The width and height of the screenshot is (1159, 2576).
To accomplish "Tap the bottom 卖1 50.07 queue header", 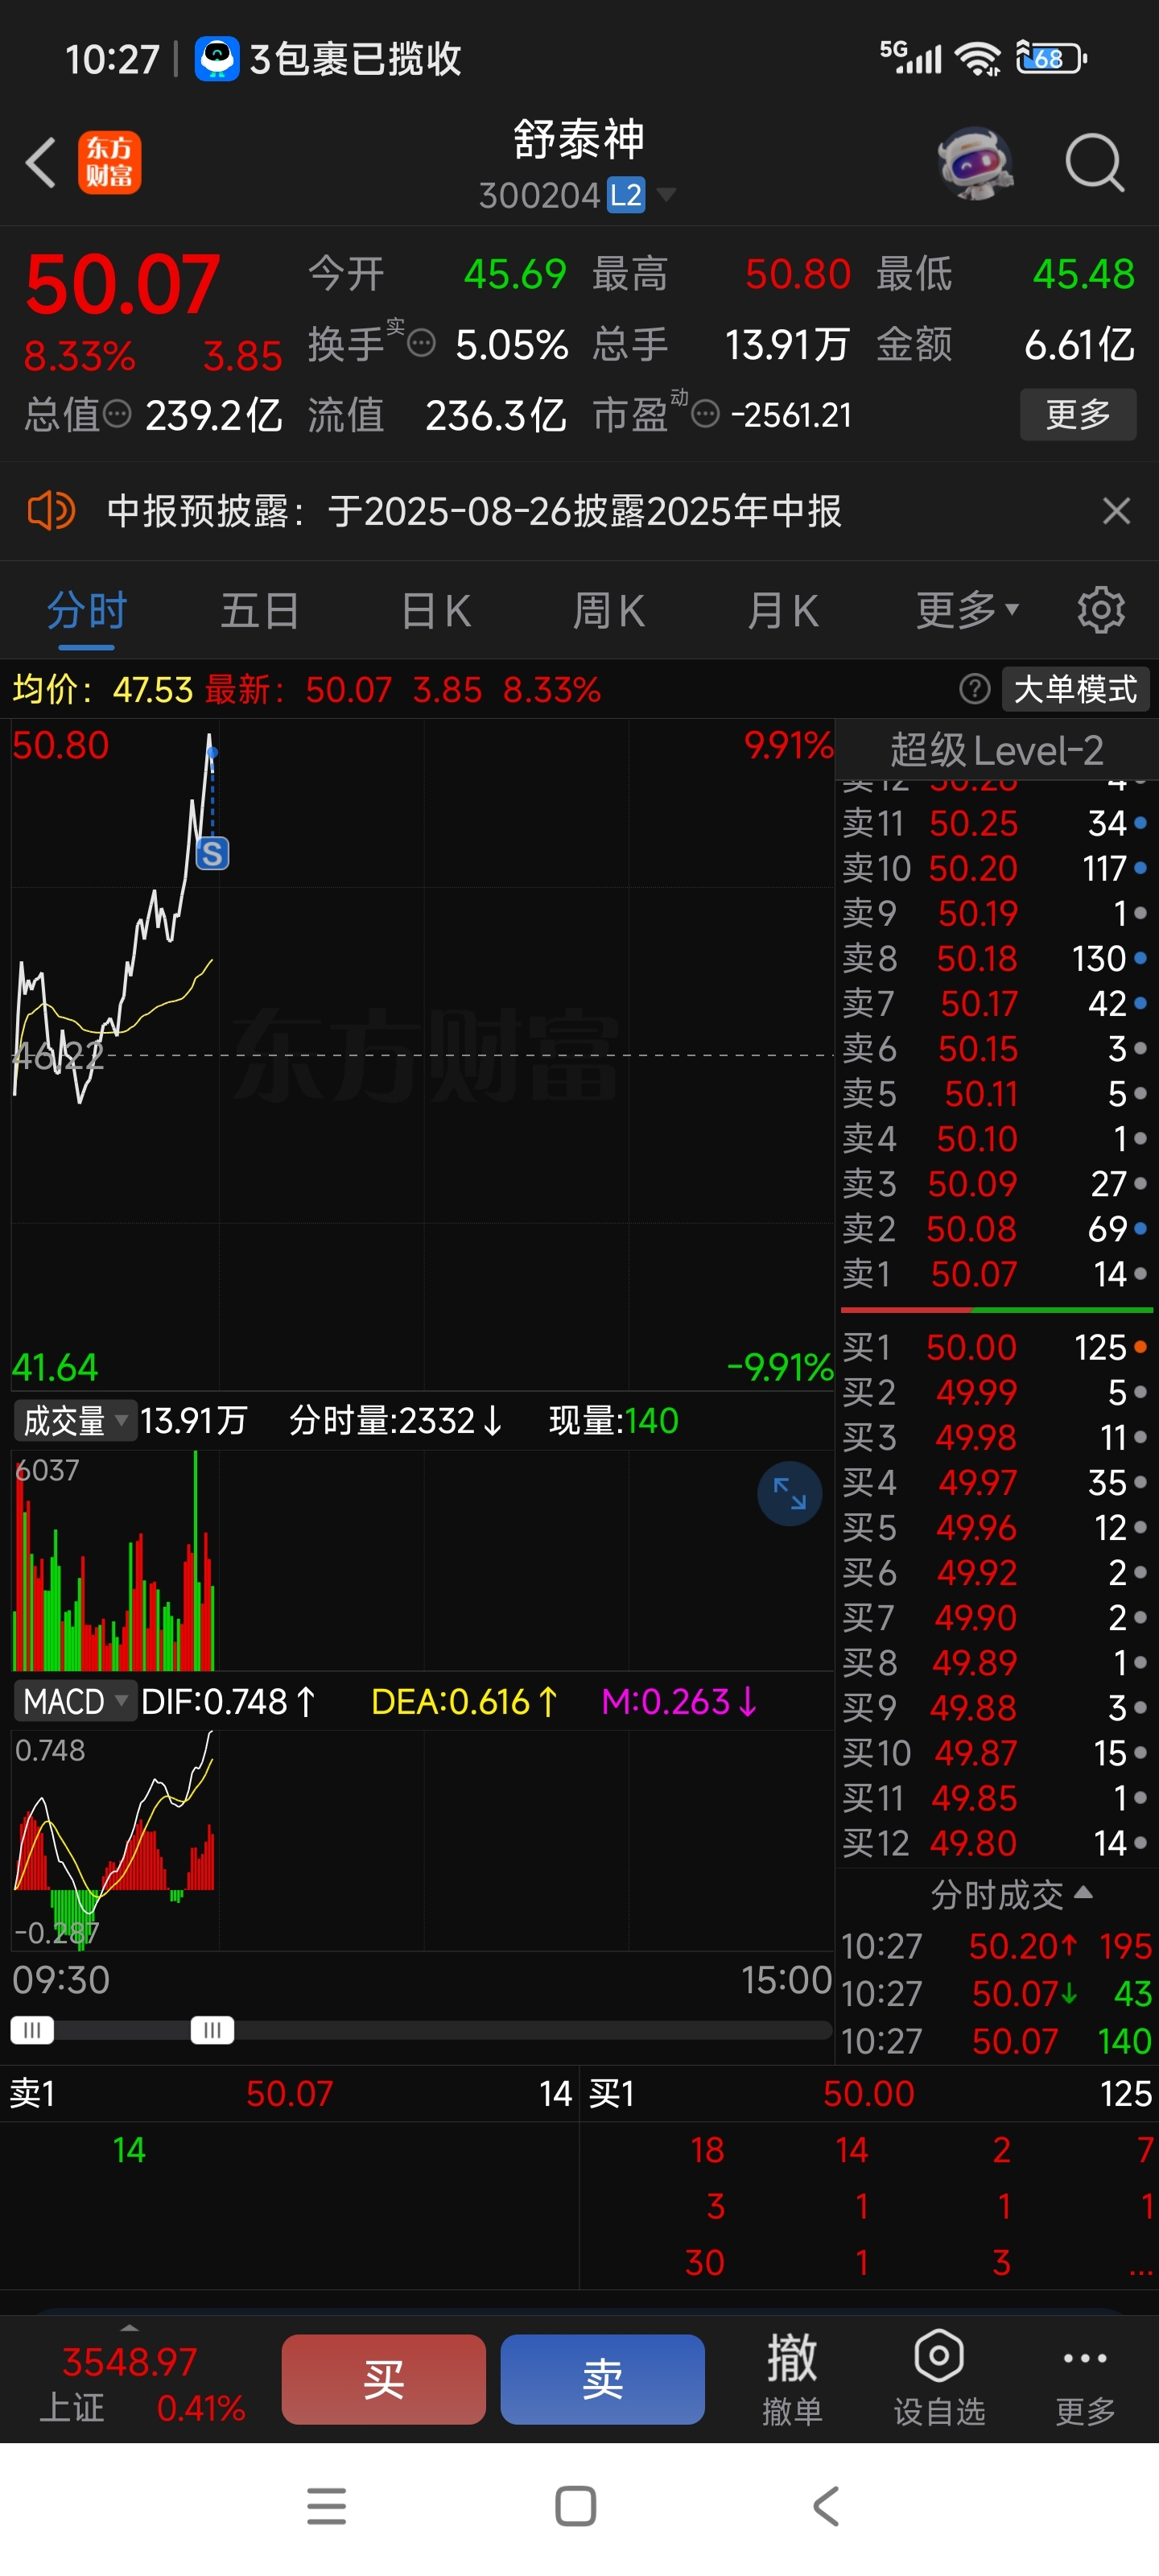I will (x=290, y=2093).
